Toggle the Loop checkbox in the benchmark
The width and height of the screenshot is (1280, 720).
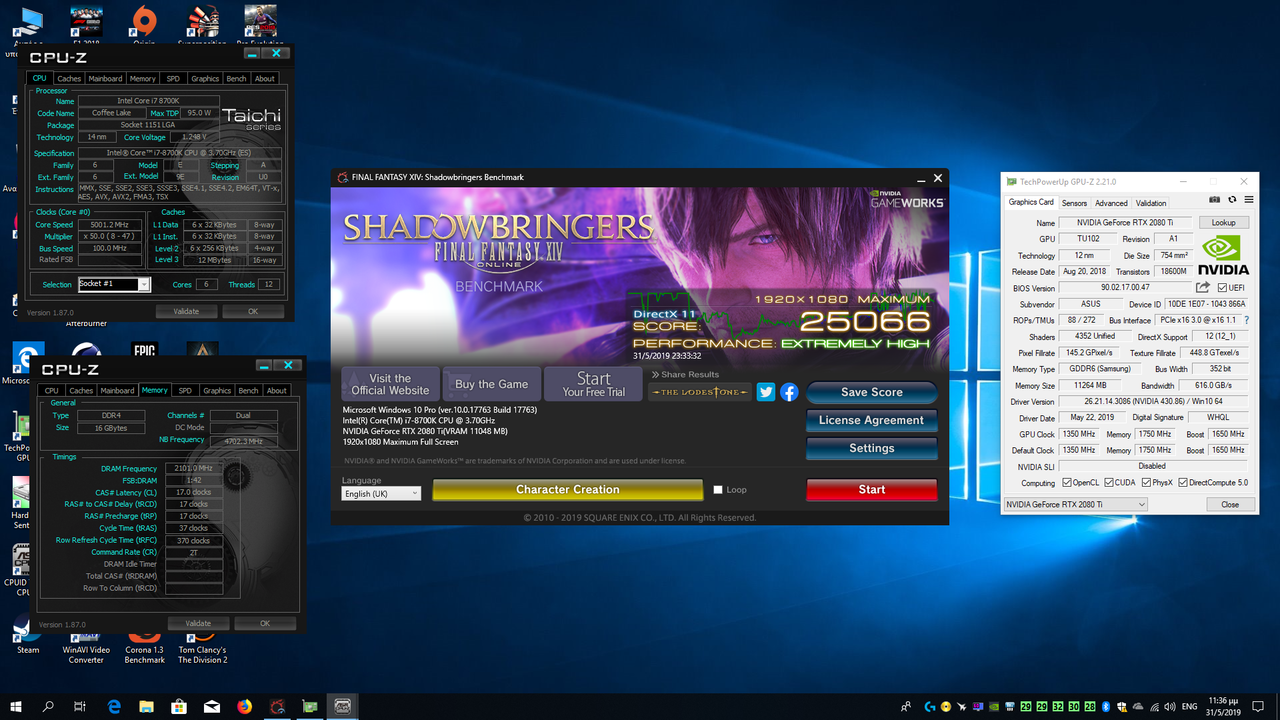tap(718, 490)
